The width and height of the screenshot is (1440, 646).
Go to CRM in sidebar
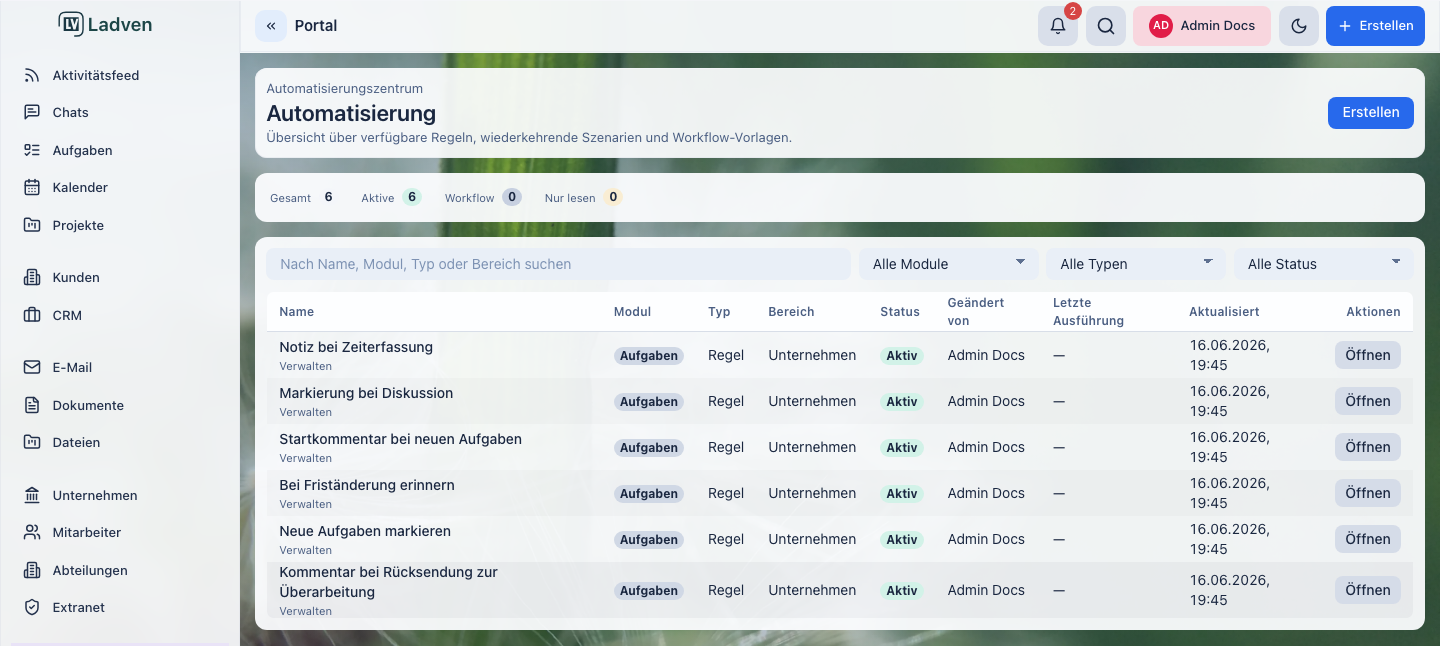coord(67,315)
